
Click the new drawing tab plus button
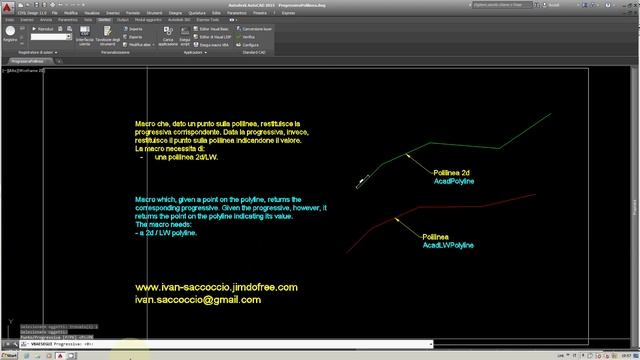[x=59, y=61]
